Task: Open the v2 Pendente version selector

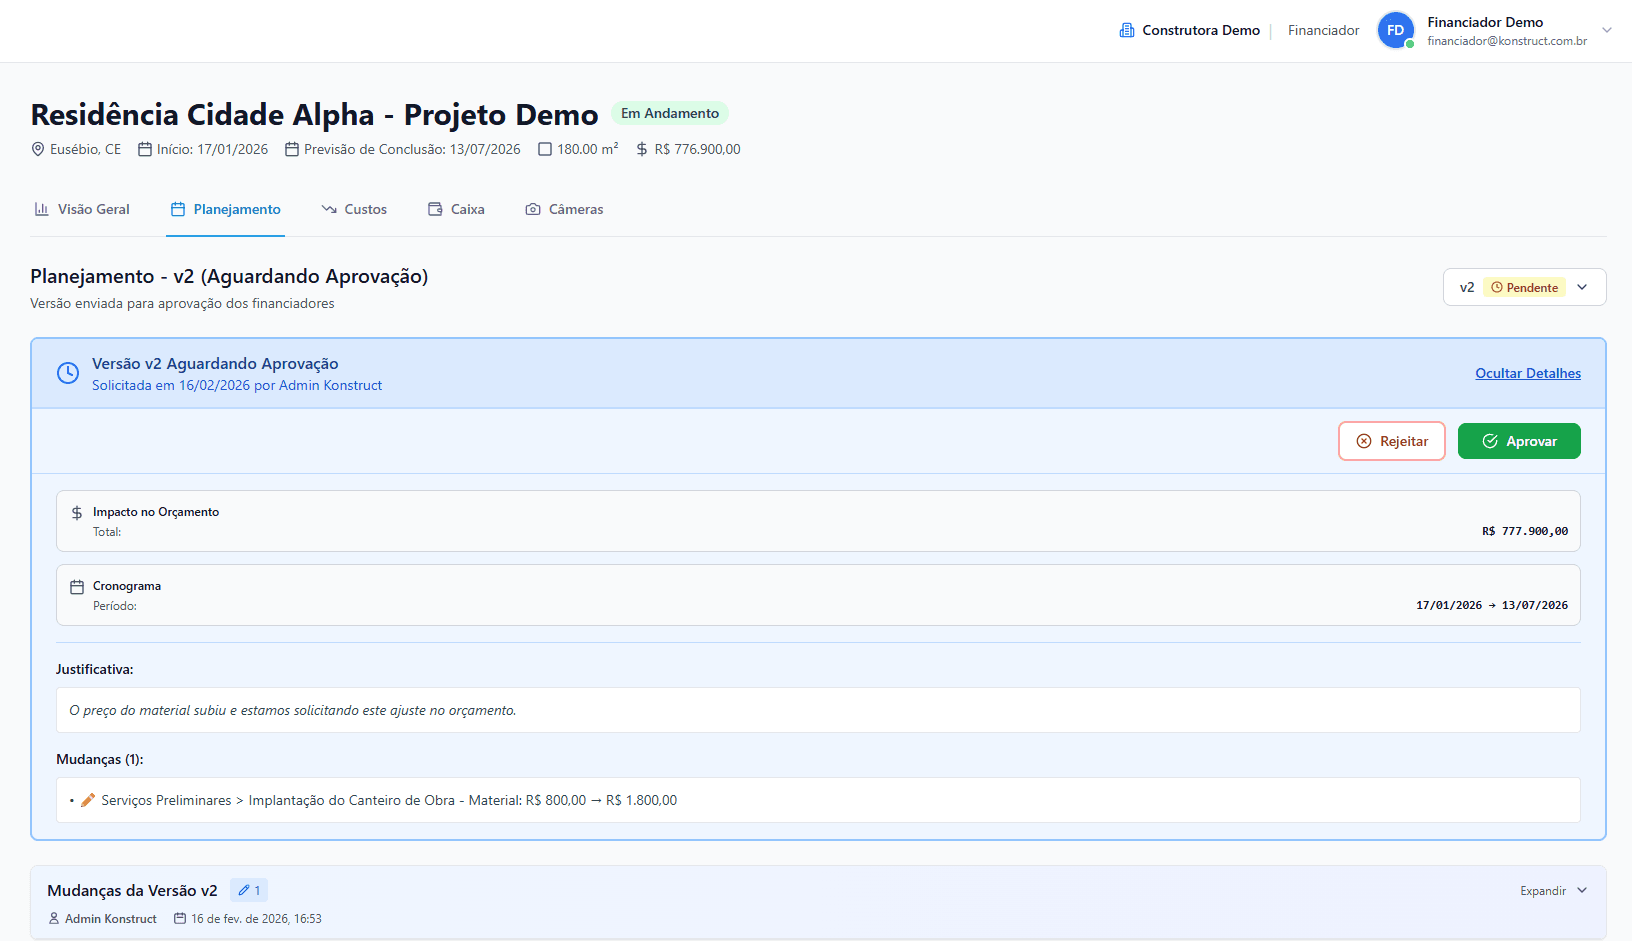Action: 1524,287
